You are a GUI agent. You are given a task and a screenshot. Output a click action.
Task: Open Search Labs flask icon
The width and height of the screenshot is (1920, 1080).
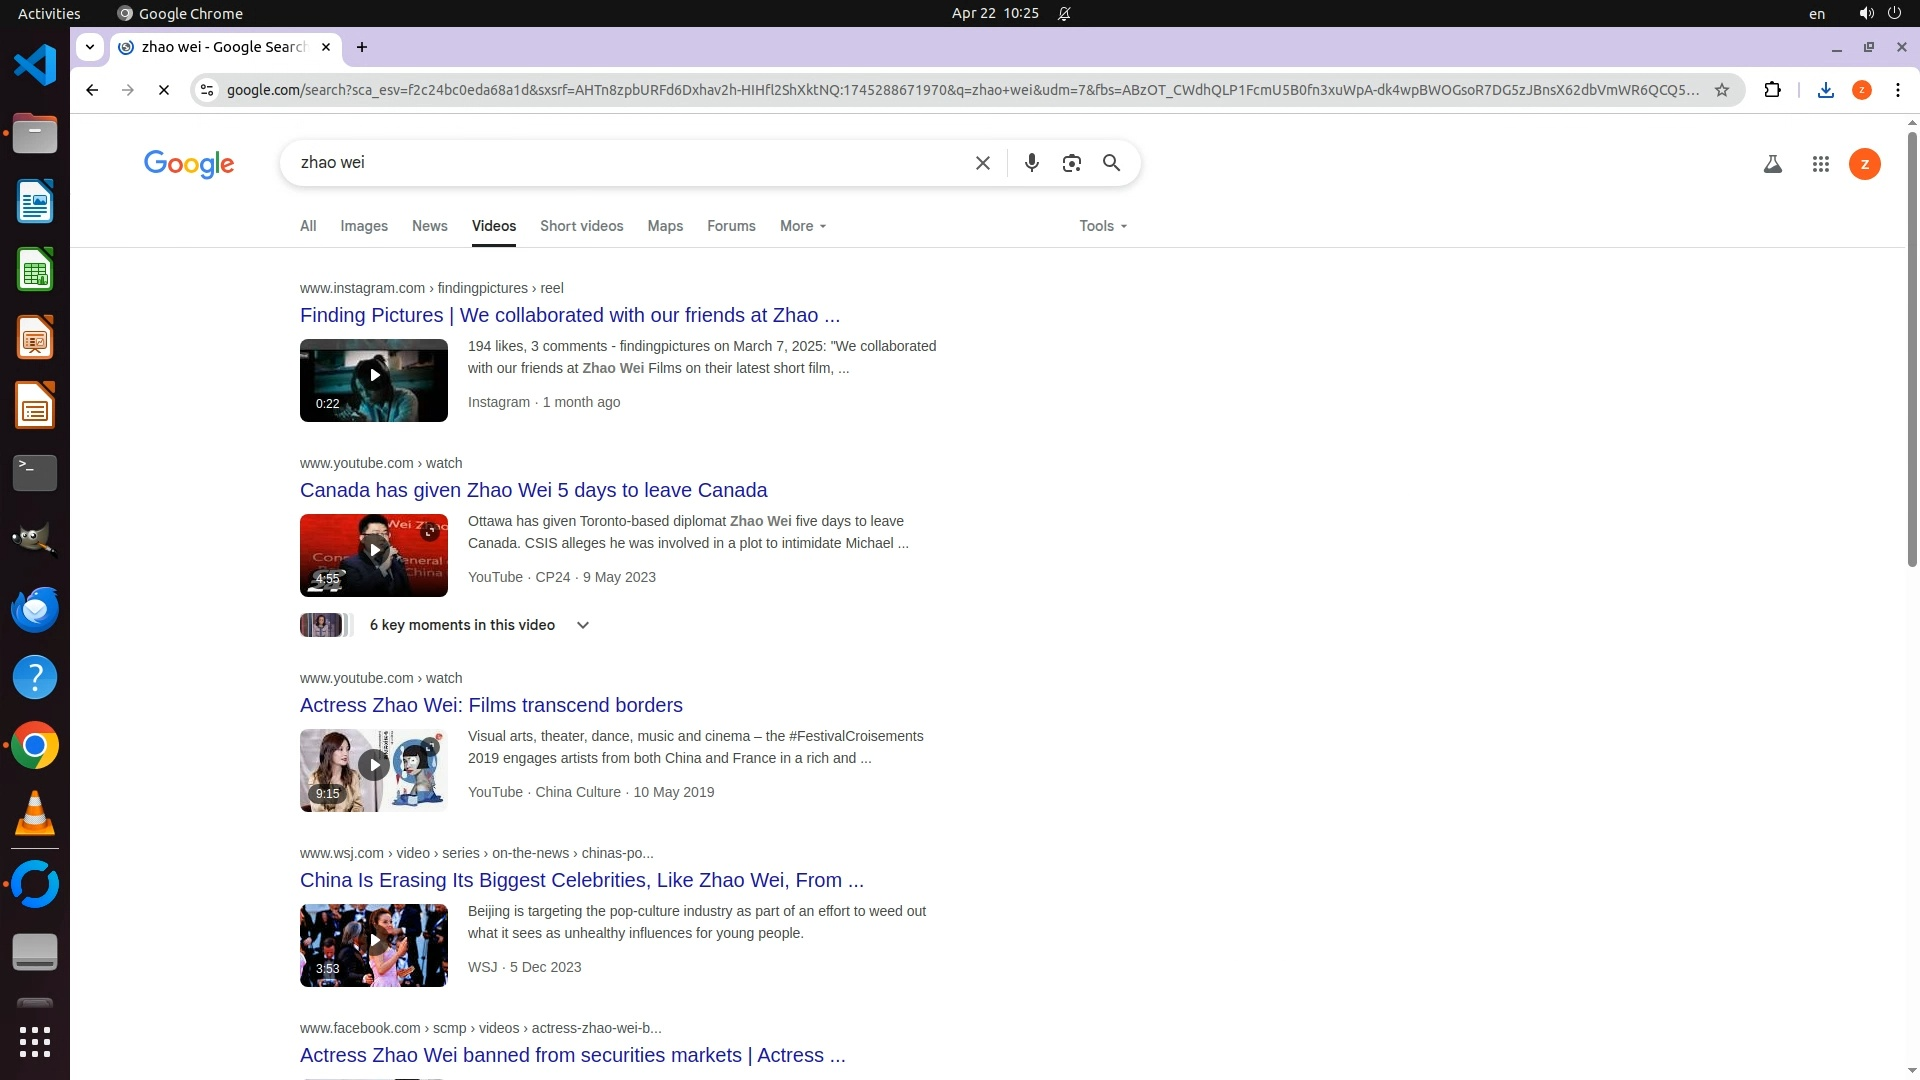(x=1772, y=164)
